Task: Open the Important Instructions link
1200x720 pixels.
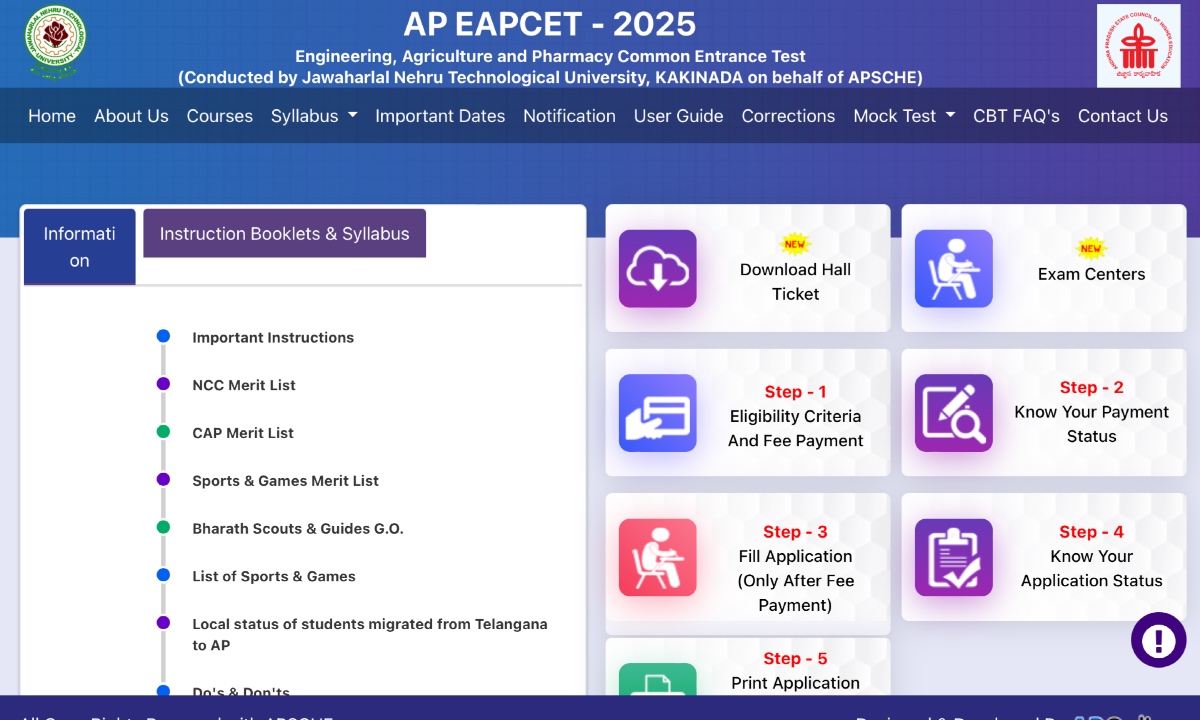Action: (x=273, y=338)
